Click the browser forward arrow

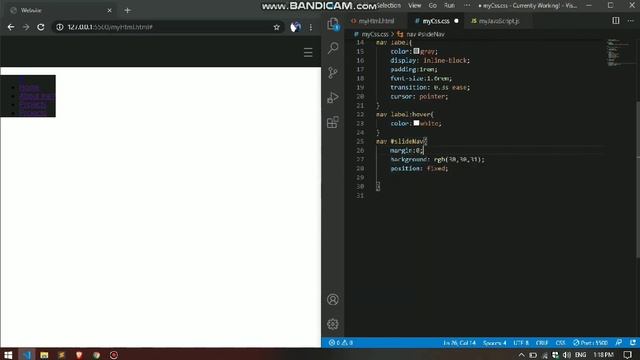[26, 27]
